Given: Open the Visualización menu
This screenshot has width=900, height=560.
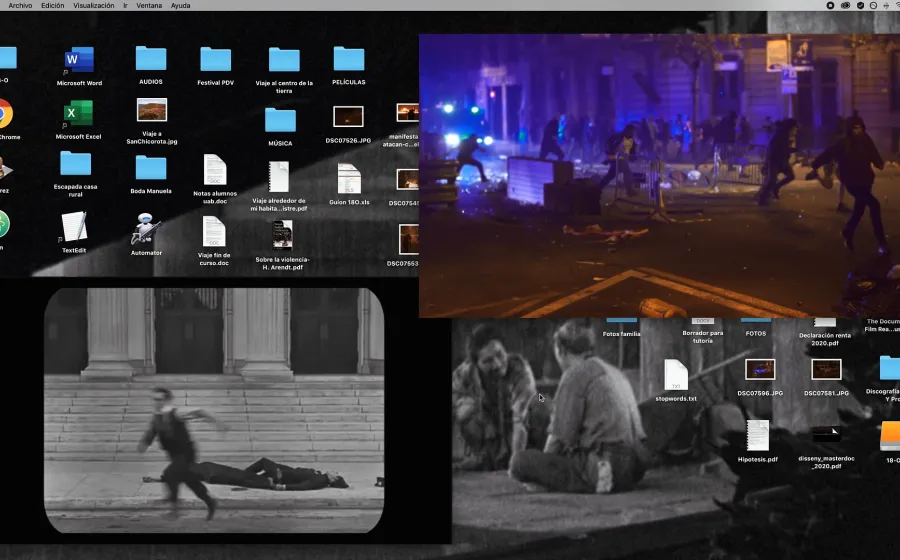Looking at the screenshot, I should tap(94, 5).
